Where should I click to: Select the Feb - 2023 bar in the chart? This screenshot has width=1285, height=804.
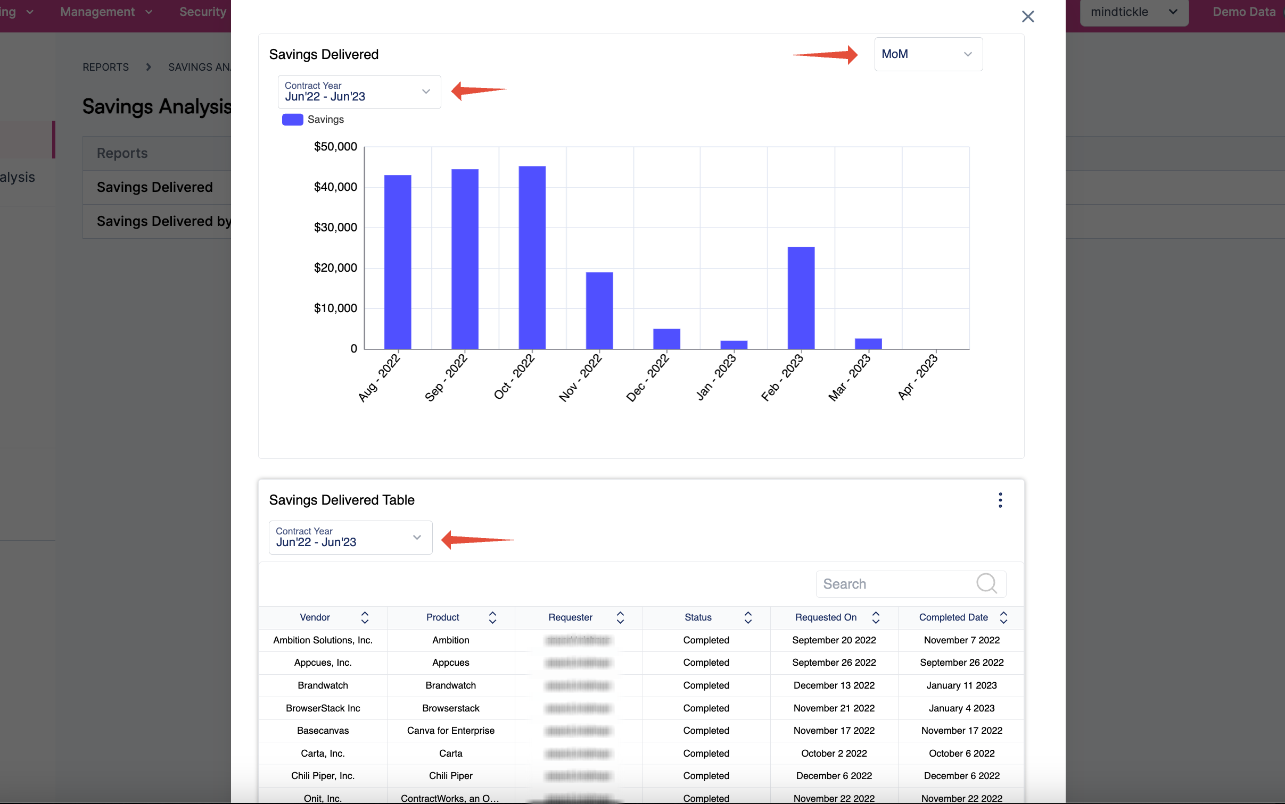click(801, 298)
